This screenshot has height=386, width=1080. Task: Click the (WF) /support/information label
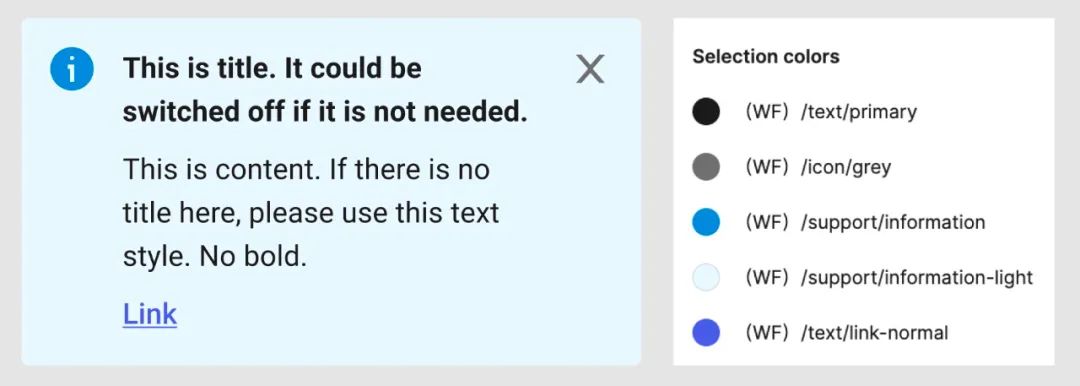[x=865, y=222]
